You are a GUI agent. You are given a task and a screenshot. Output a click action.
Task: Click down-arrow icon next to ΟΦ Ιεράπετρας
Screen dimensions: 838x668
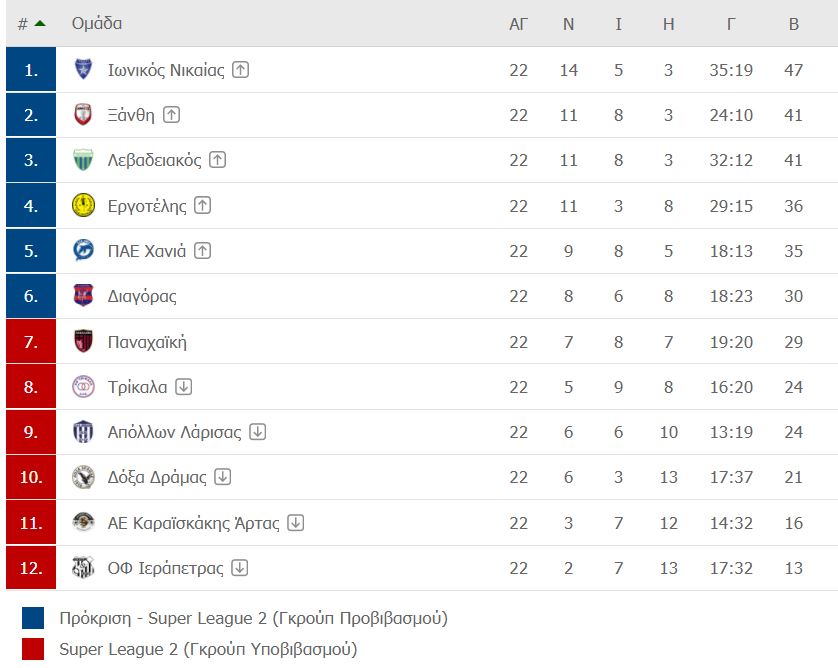pyautogui.click(x=239, y=568)
